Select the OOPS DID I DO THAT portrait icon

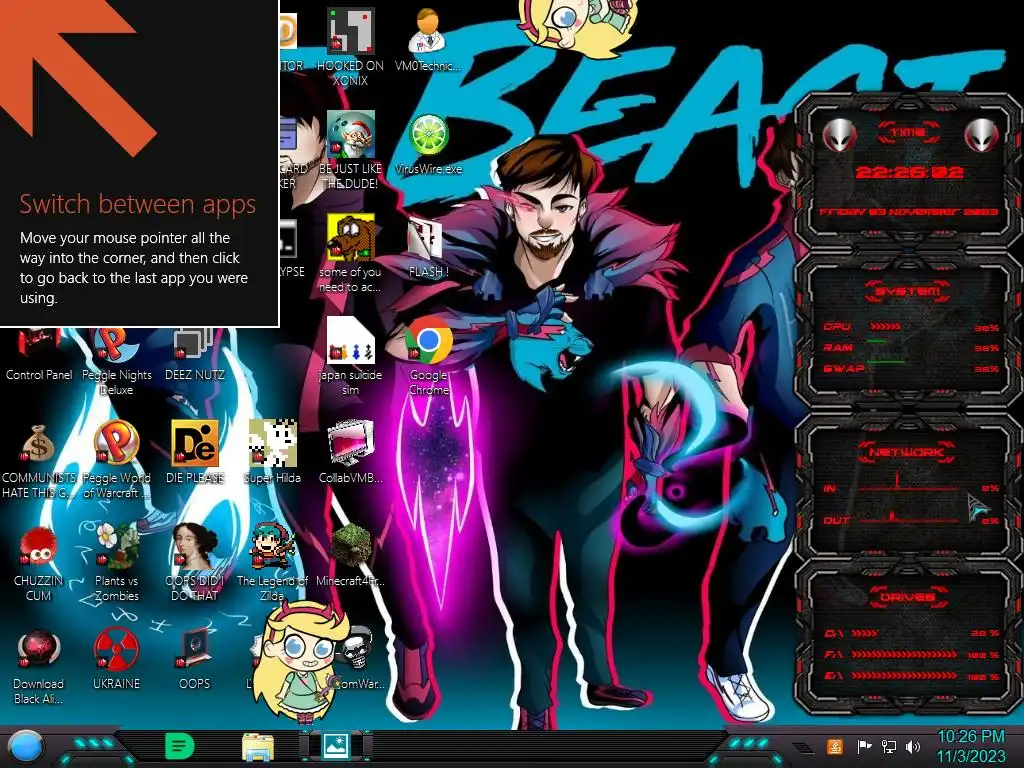[195, 563]
